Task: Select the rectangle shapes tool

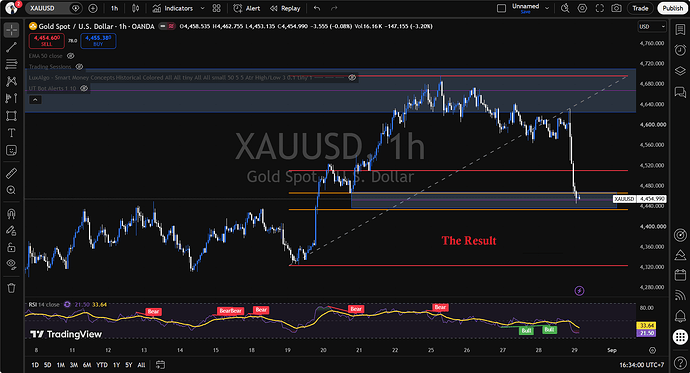Action: 11,116
